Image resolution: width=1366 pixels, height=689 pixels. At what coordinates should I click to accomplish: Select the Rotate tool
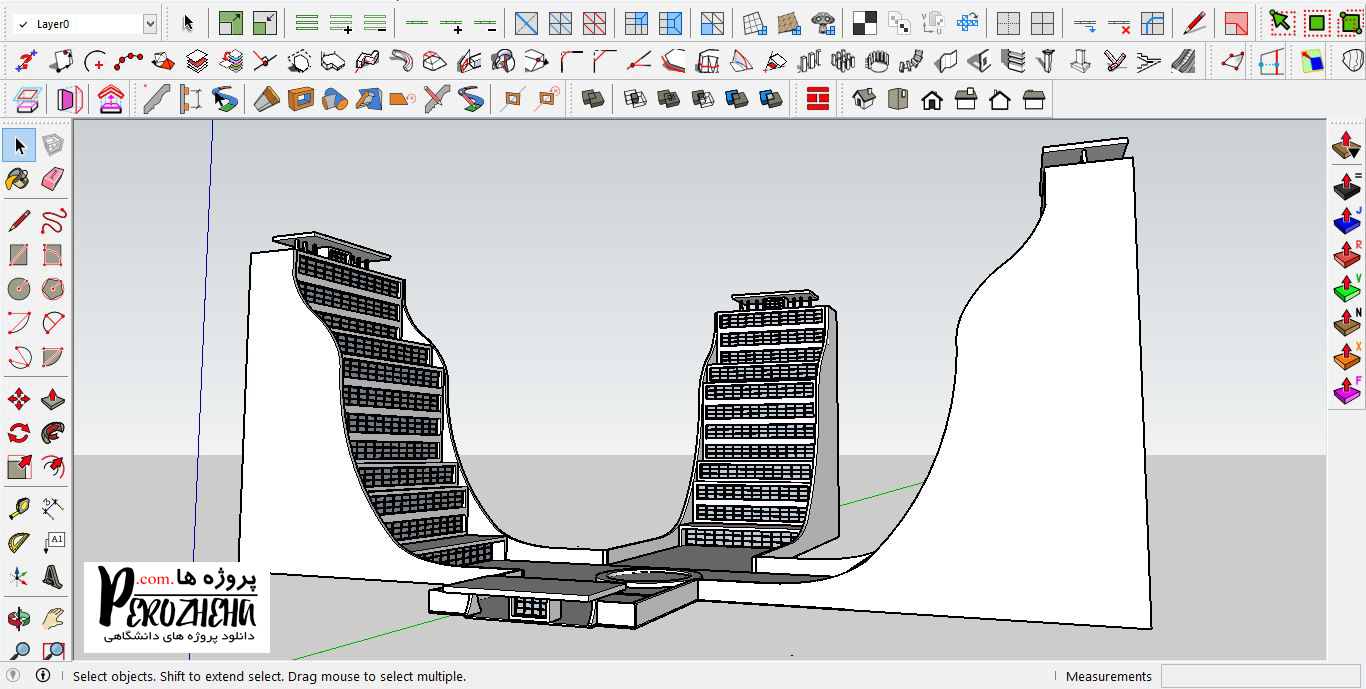point(18,433)
